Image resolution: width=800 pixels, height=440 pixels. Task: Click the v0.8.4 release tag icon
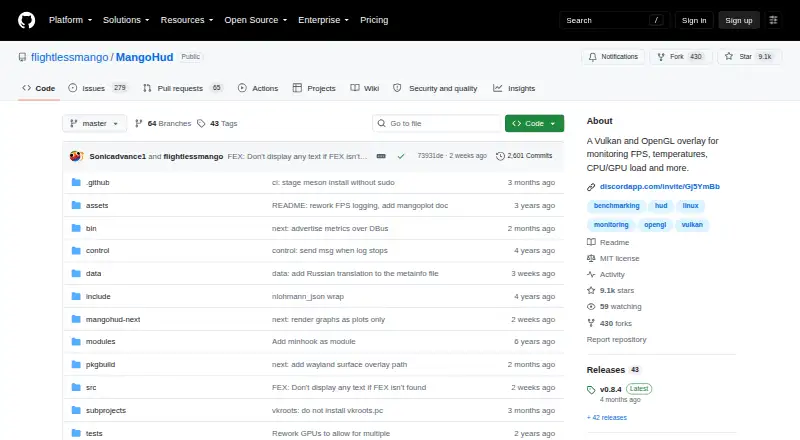coord(591,390)
